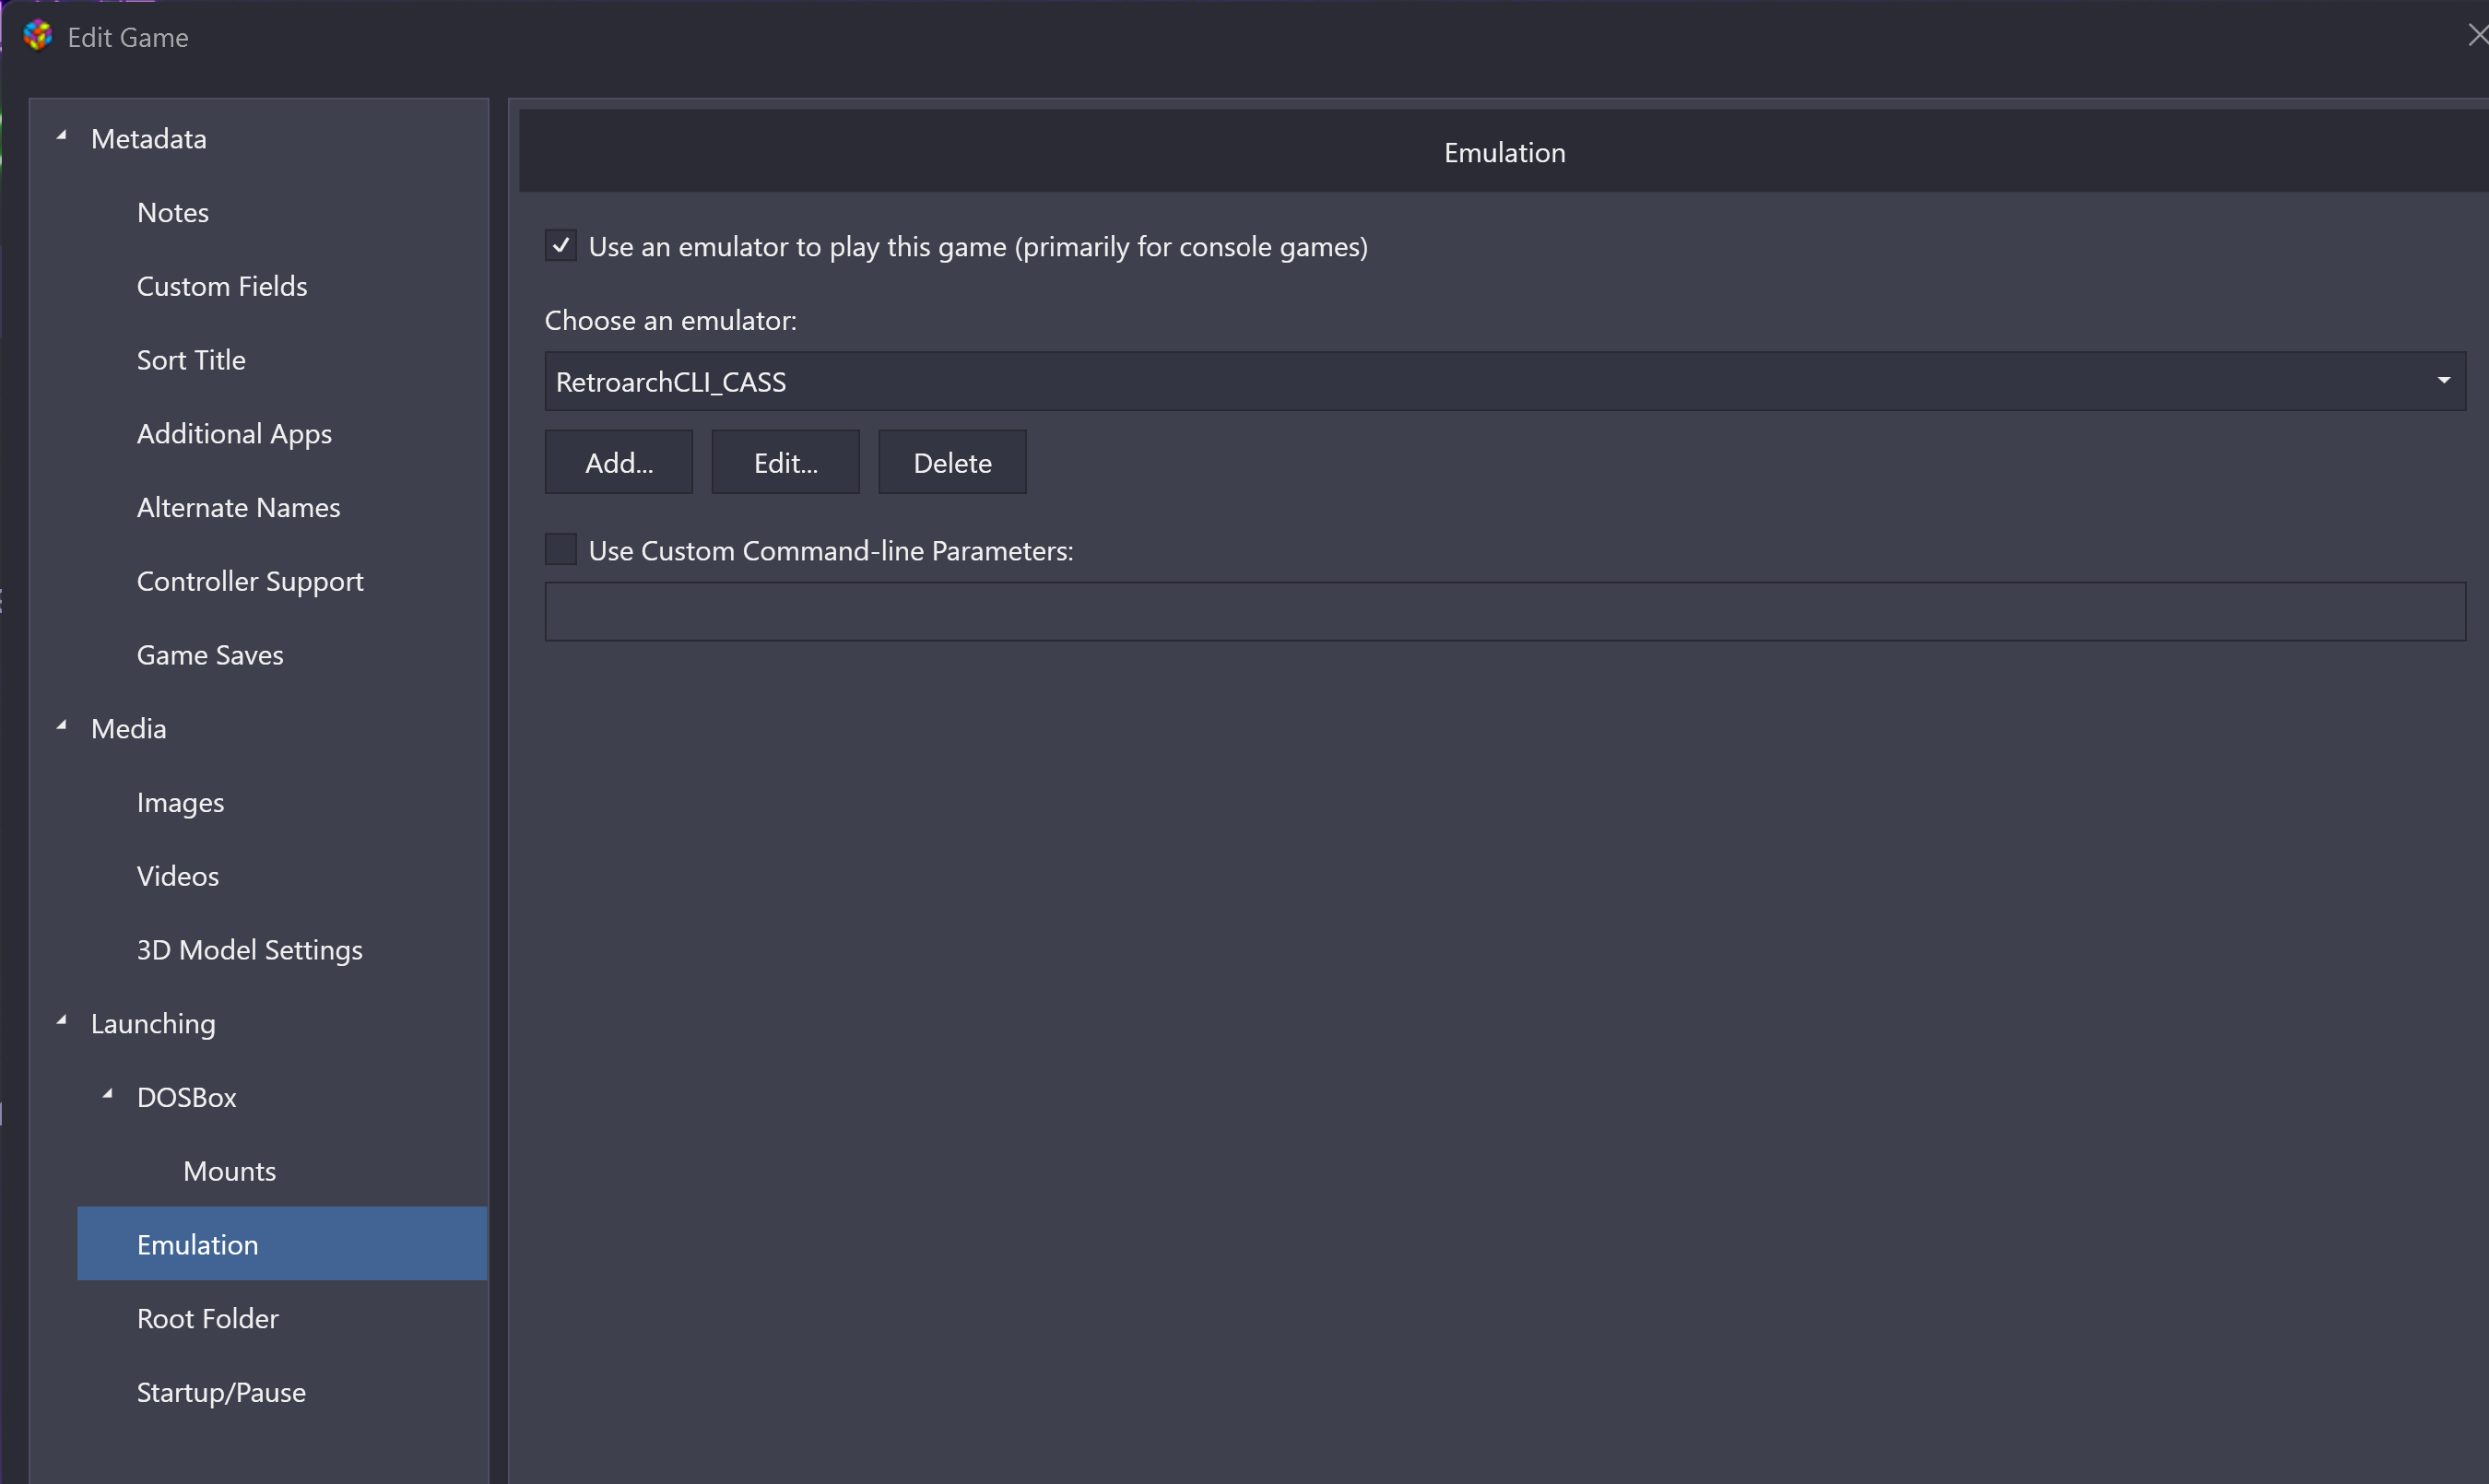The width and height of the screenshot is (2489, 1484).
Task: Select Custom Fields in the sidebar
Action: point(222,287)
